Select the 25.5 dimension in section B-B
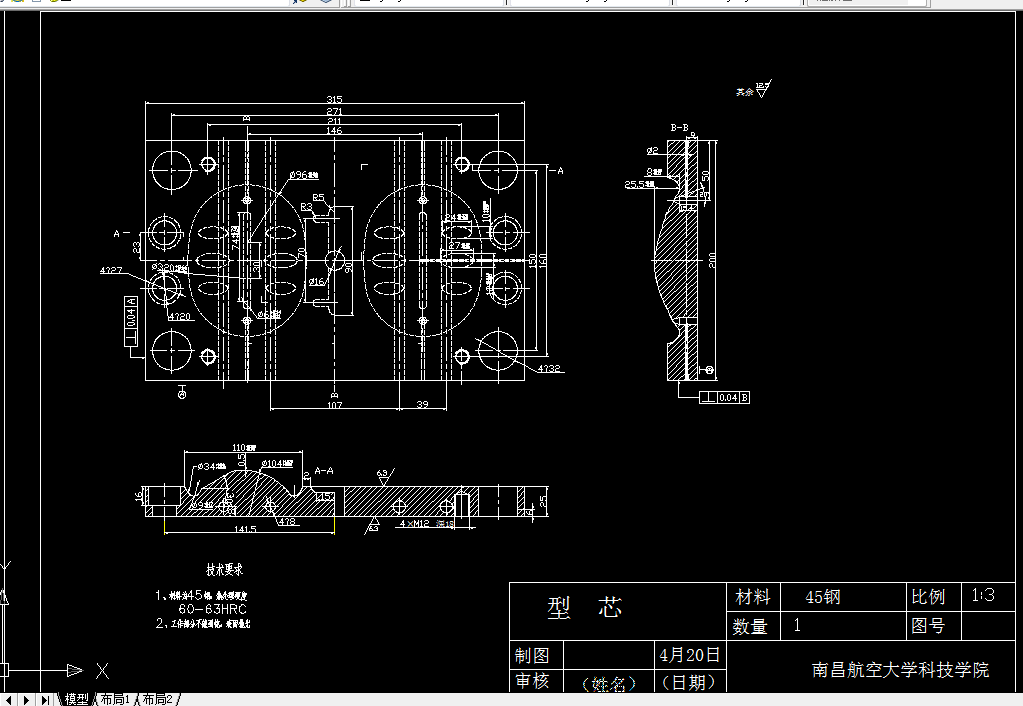 tap(639, 185)
